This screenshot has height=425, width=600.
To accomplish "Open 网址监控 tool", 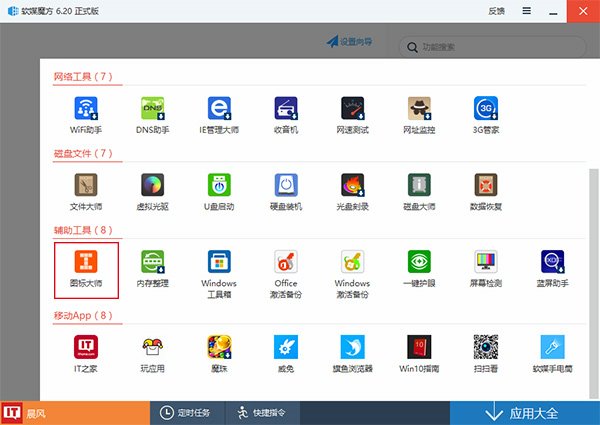I will [419, 115].
